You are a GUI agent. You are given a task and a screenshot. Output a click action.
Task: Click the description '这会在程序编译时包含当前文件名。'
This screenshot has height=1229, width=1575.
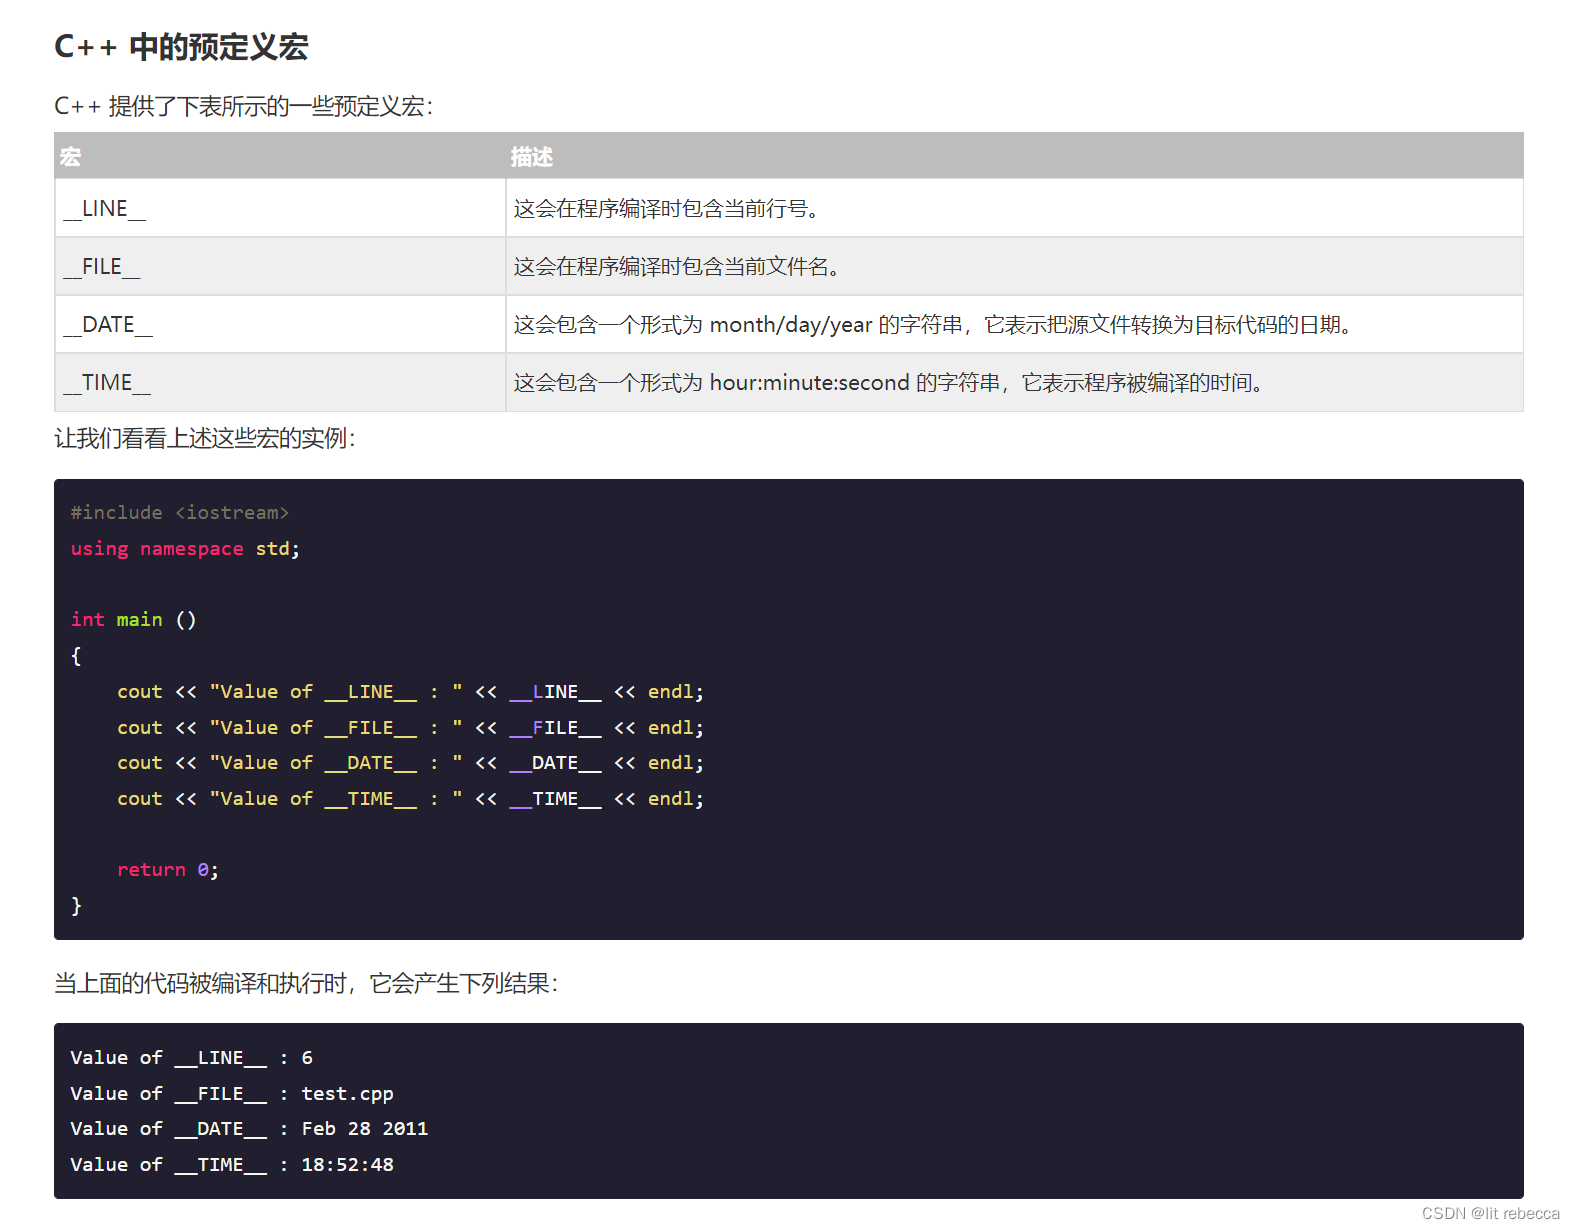(677, 266)
